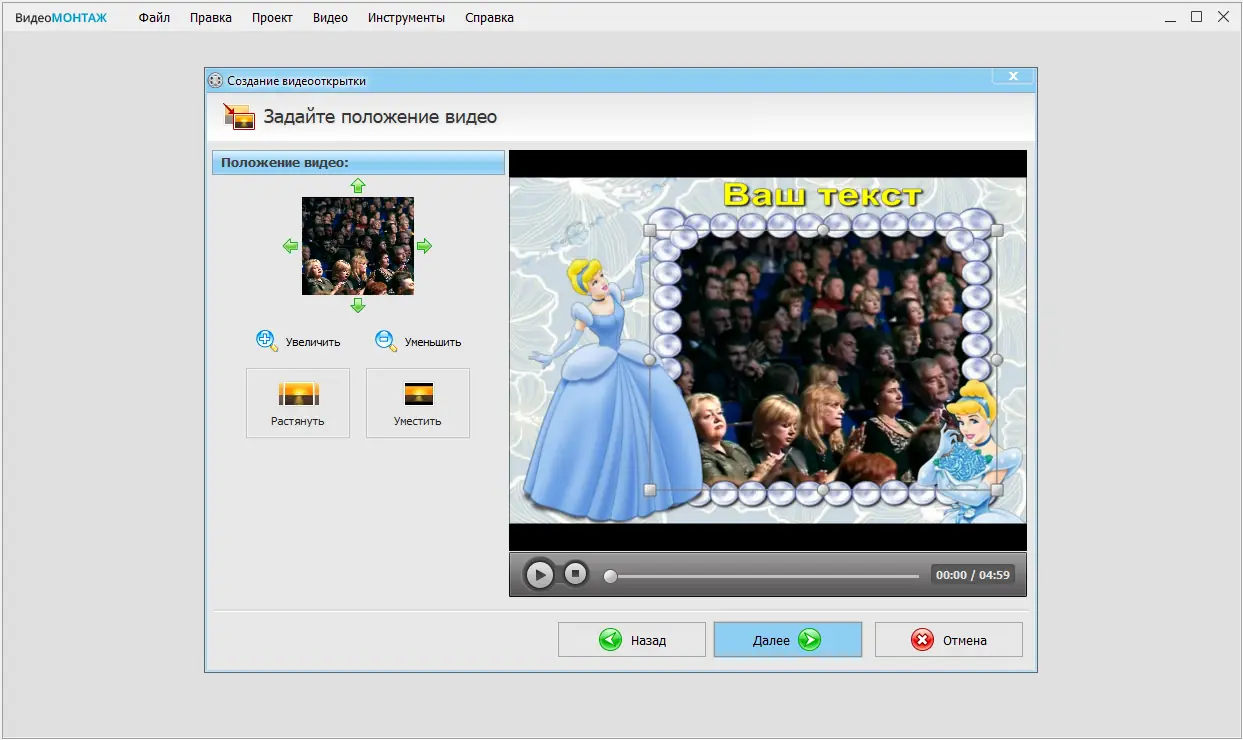Screen dimensions: 1243x740
Task: Move video left with green left arrow
Action: (x=290, y=246)
